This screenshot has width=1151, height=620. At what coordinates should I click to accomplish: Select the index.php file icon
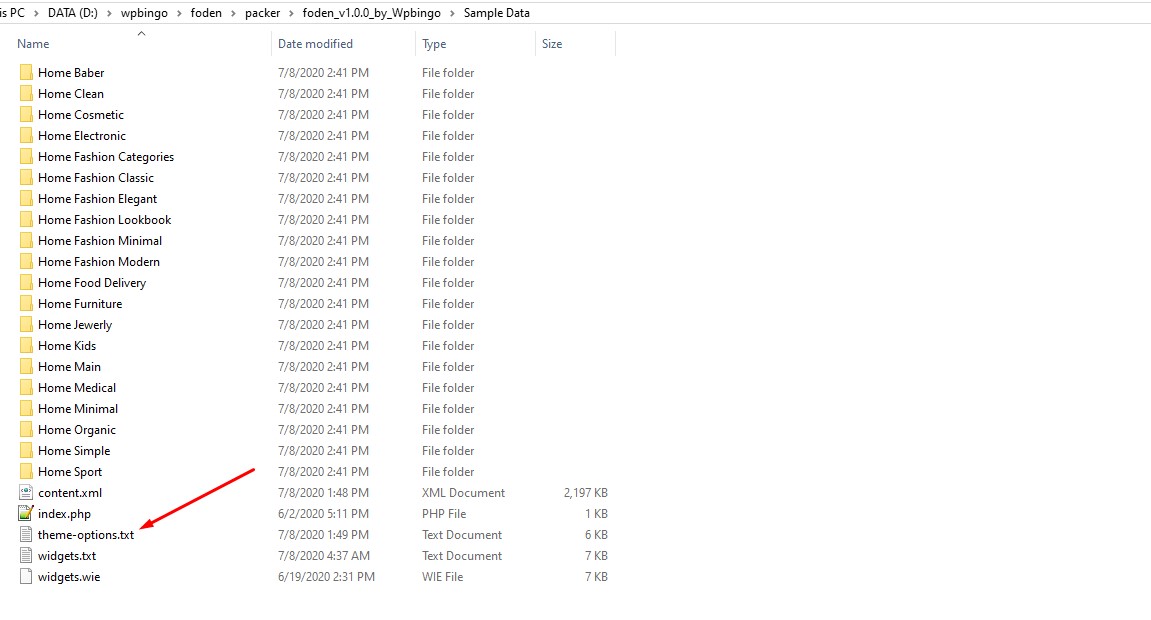click(26, 514)
